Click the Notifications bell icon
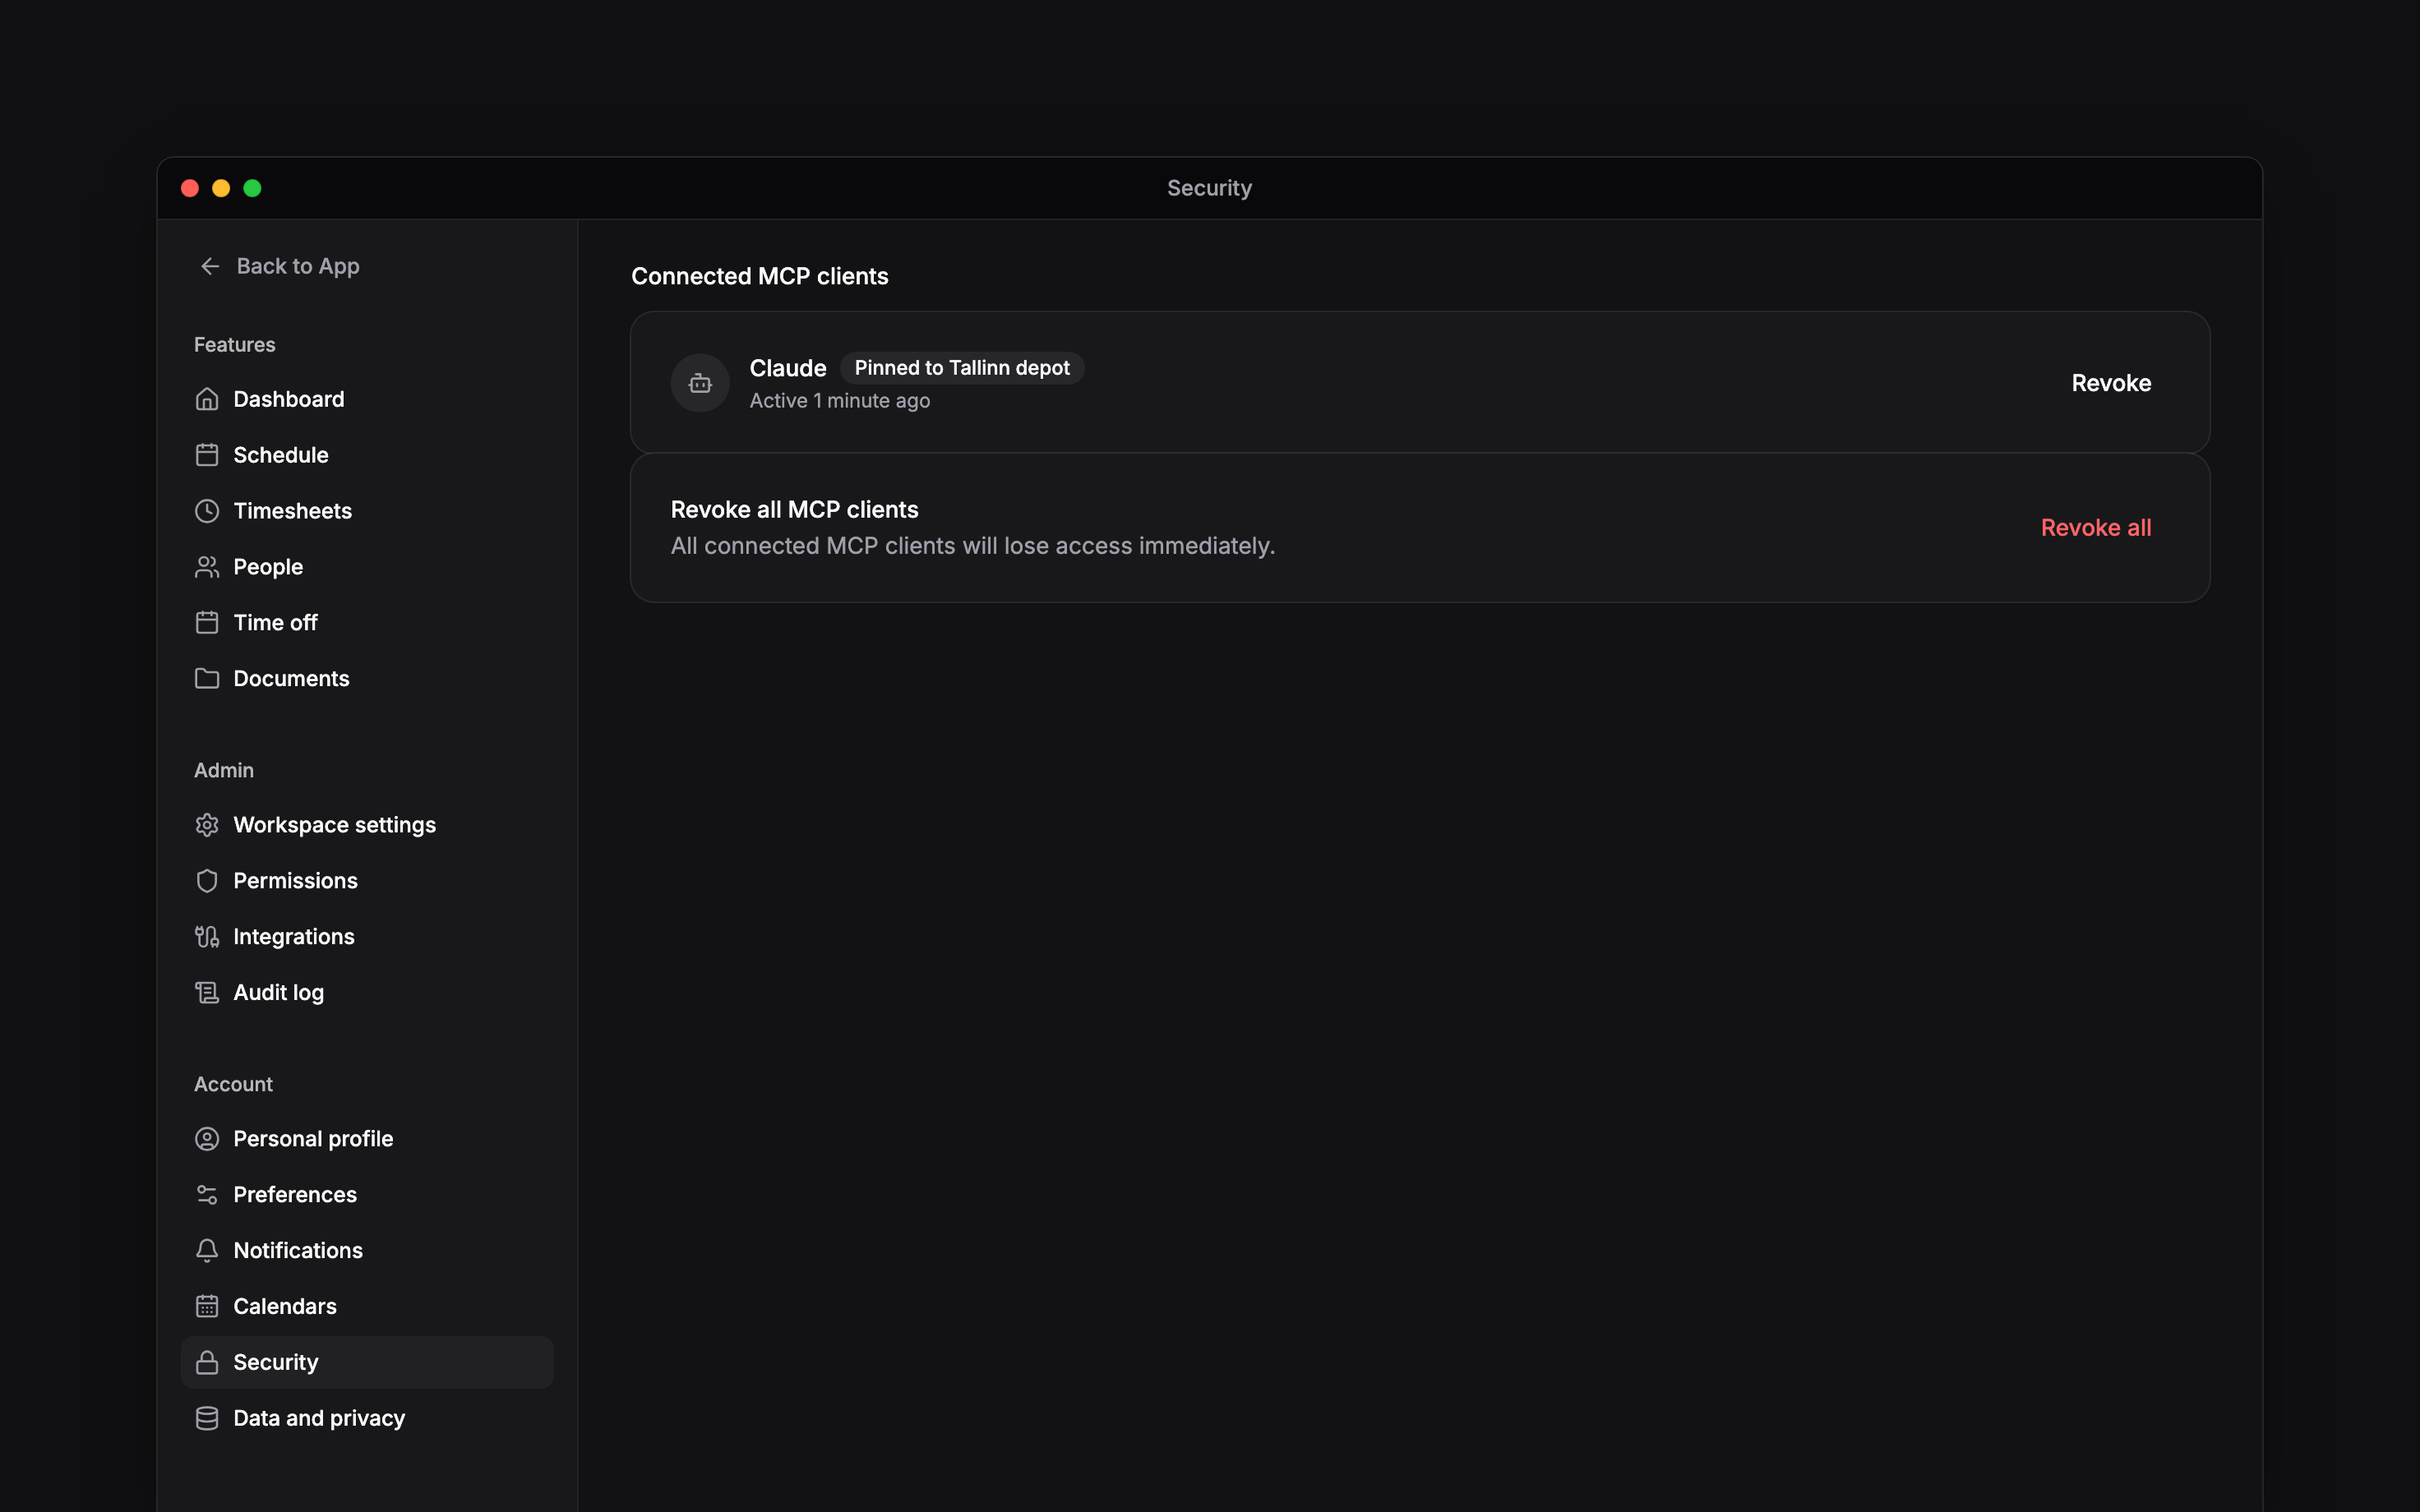Screen dimensions: 2420x1512 tap(207, 1251)
